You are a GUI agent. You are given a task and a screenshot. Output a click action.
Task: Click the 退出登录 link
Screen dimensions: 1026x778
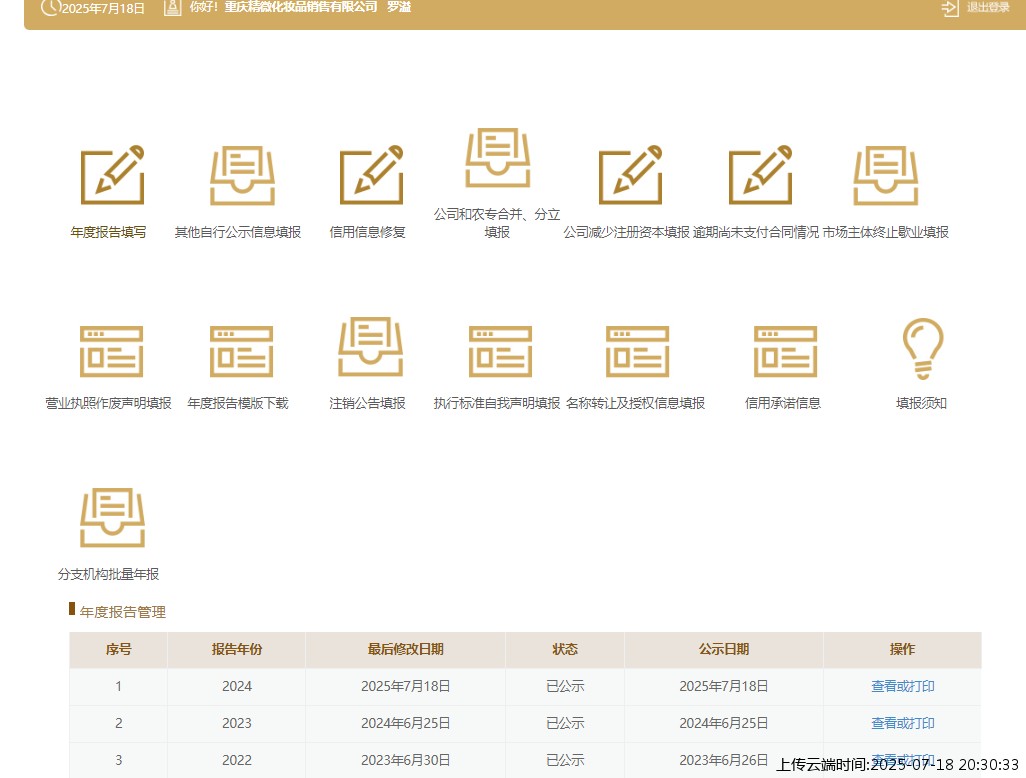coord(988,8)
